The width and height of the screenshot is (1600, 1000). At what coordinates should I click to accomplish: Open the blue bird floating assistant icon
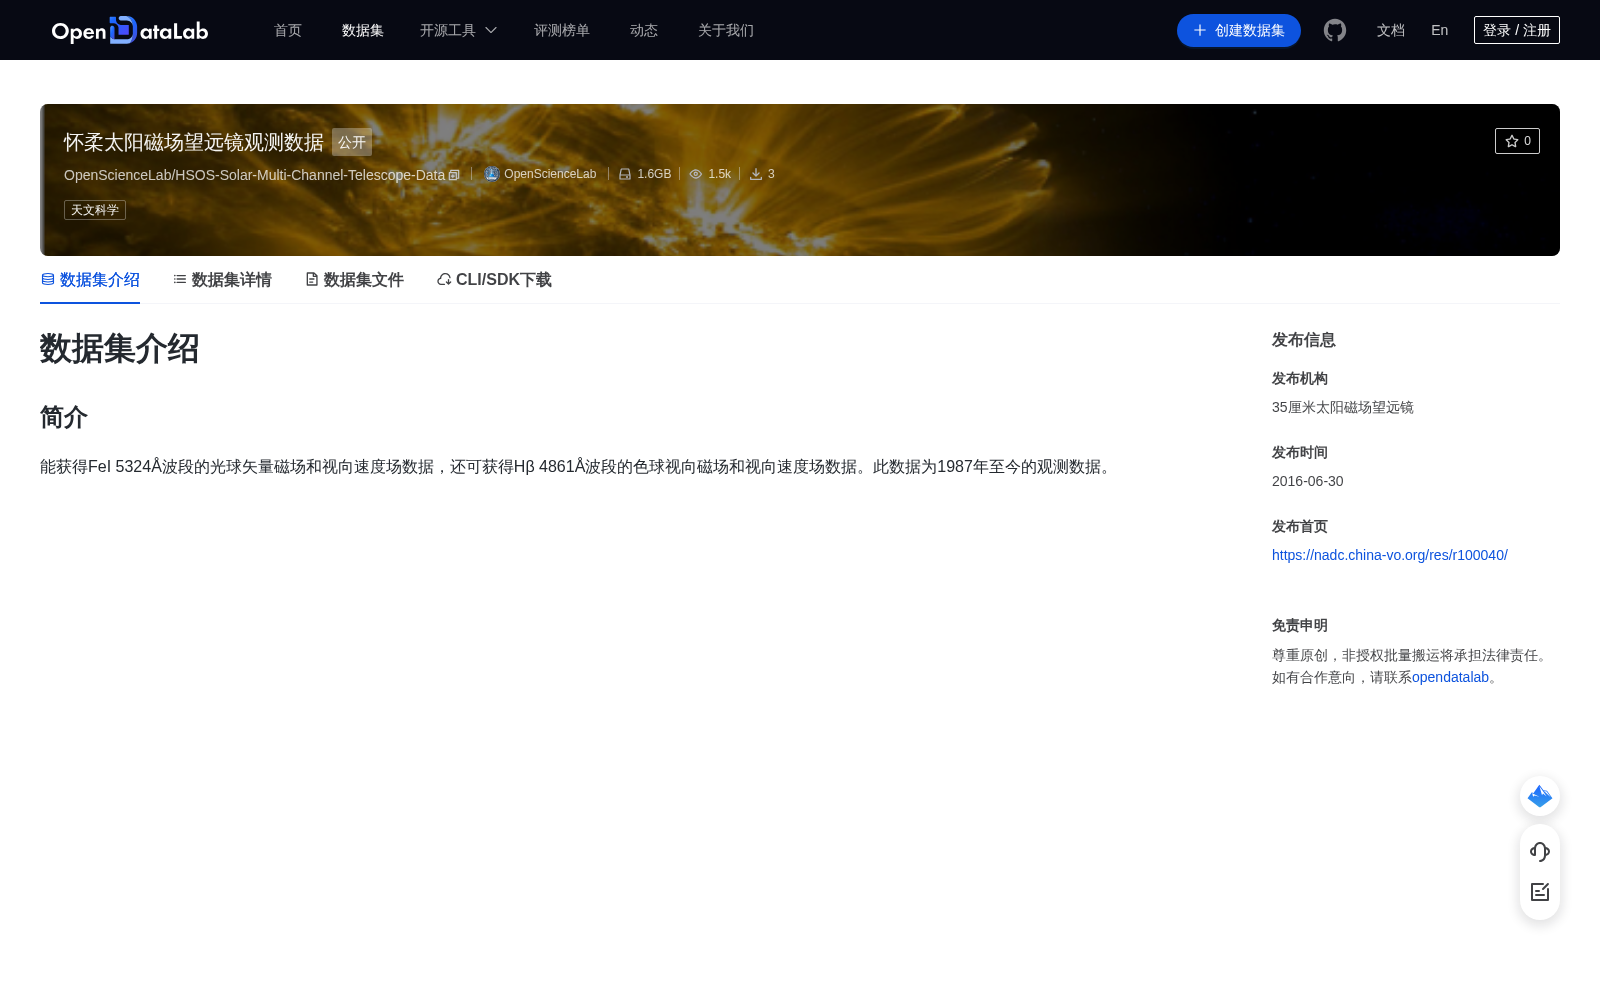point(1540,796)
